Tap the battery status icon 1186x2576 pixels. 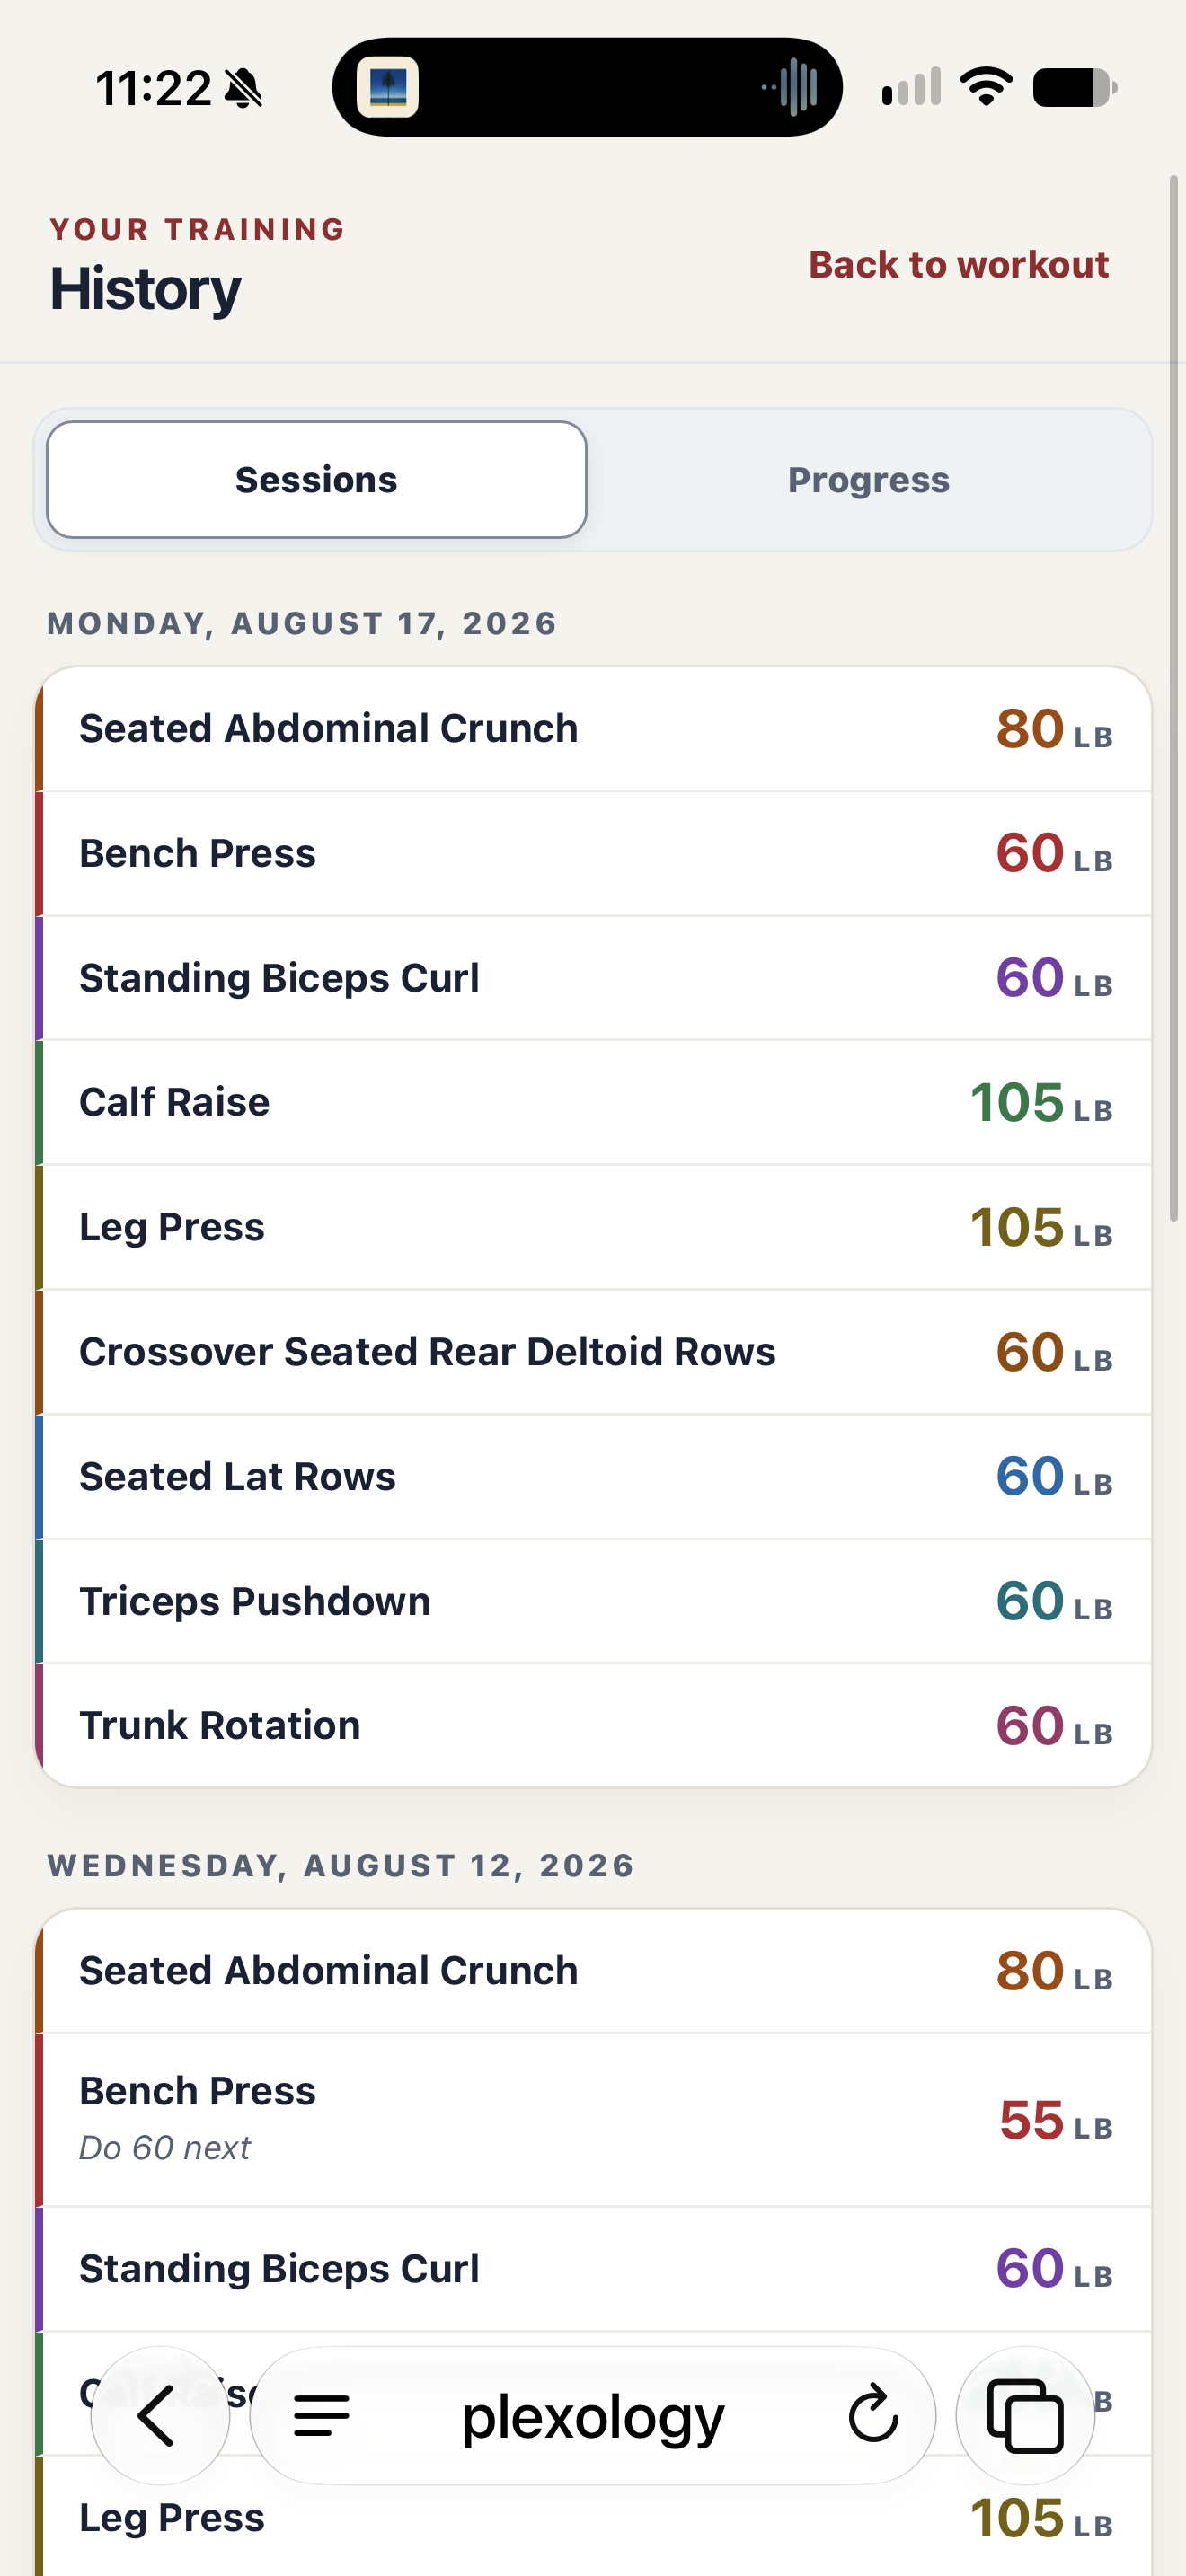click(x=1075, y=88)
